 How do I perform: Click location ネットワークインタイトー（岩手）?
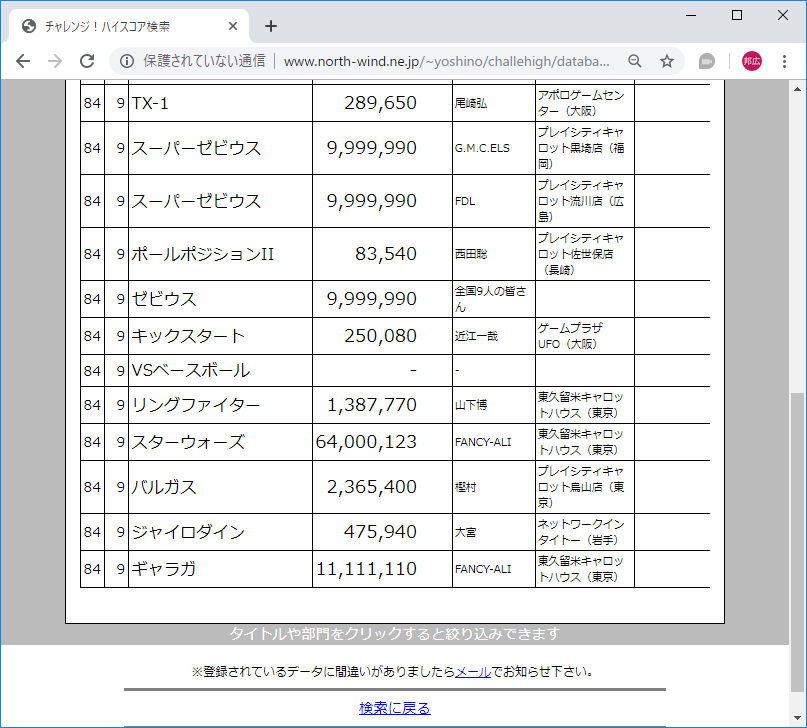point(582,532)
